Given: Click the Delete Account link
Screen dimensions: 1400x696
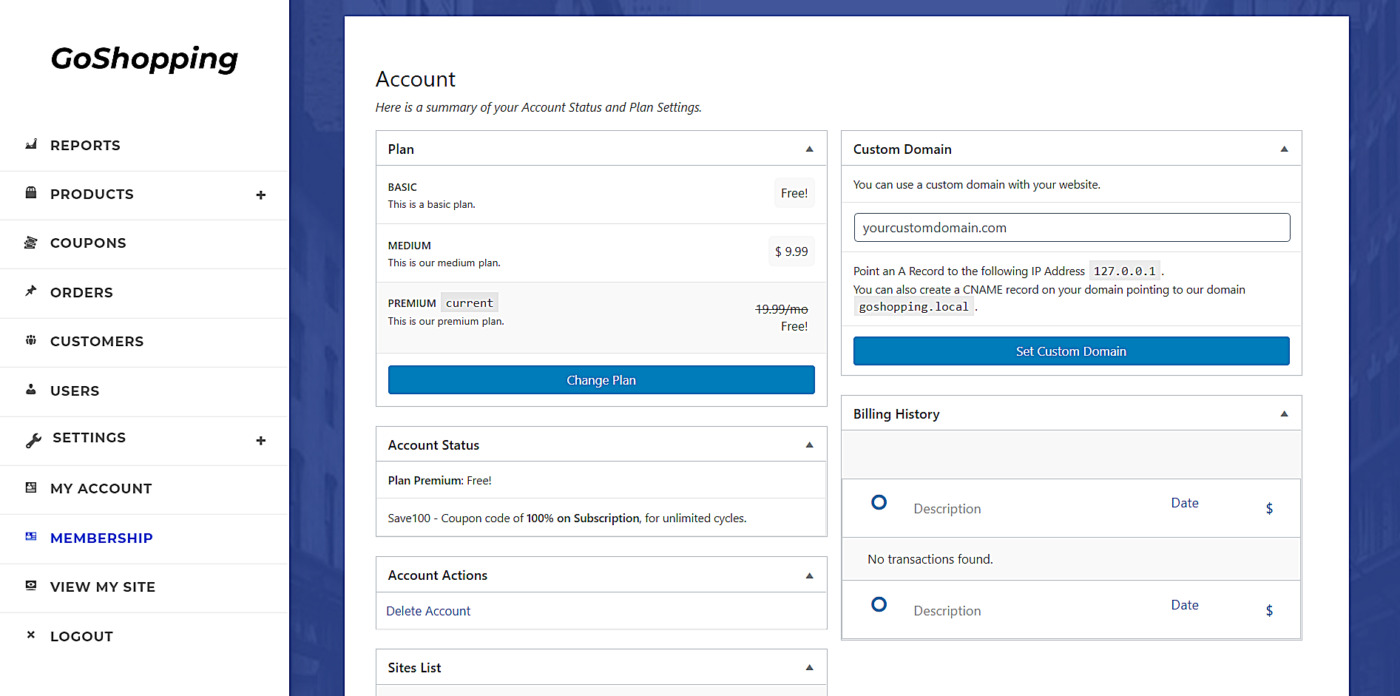Looking at the screenshot, I should 428,611.
